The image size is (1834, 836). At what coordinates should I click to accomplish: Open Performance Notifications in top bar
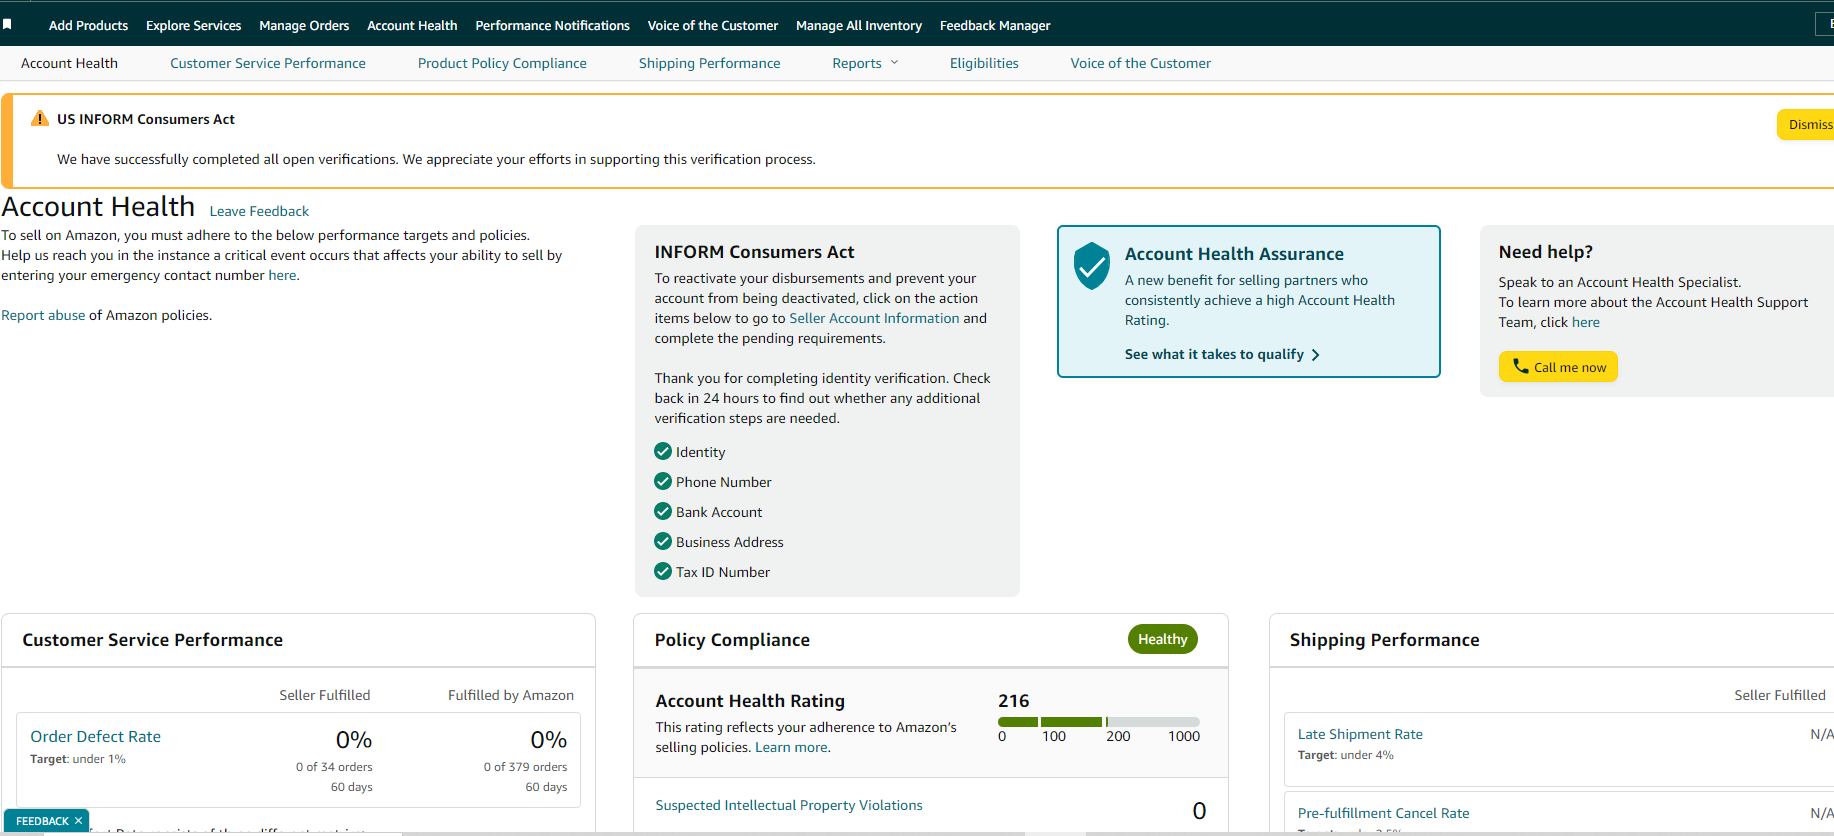coord(552,26)
